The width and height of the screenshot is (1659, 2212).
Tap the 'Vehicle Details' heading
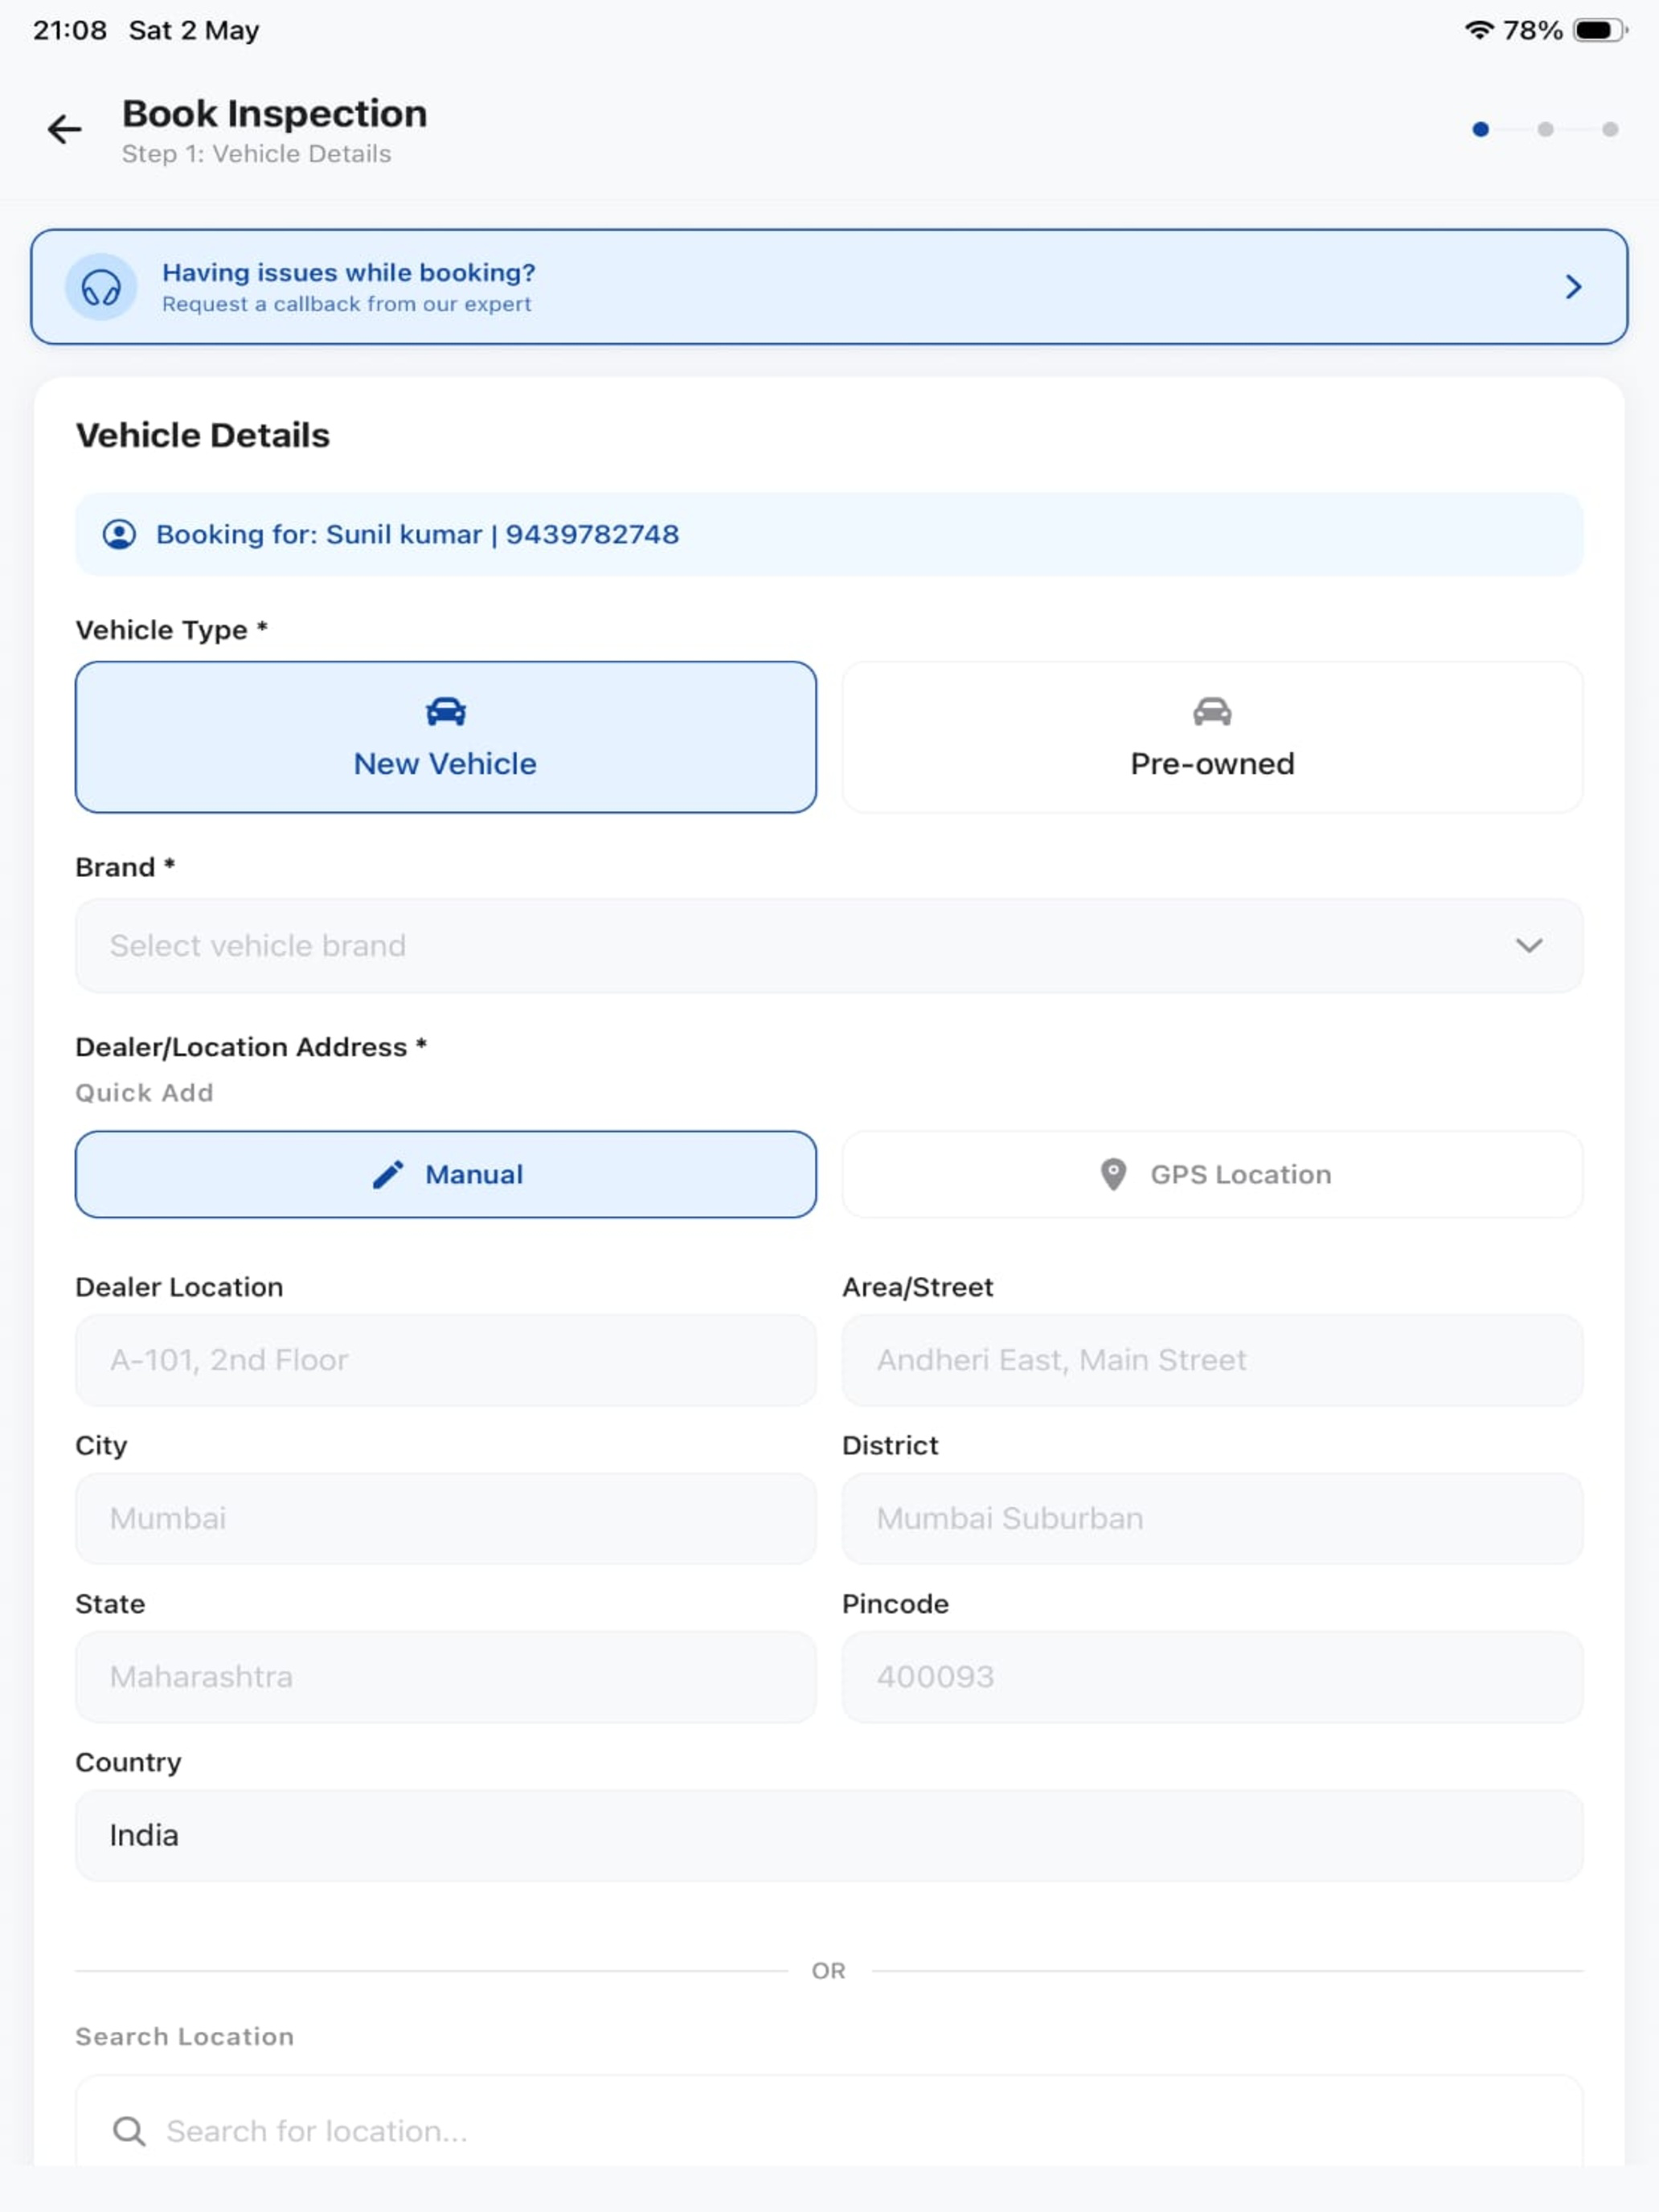[203, 436]
